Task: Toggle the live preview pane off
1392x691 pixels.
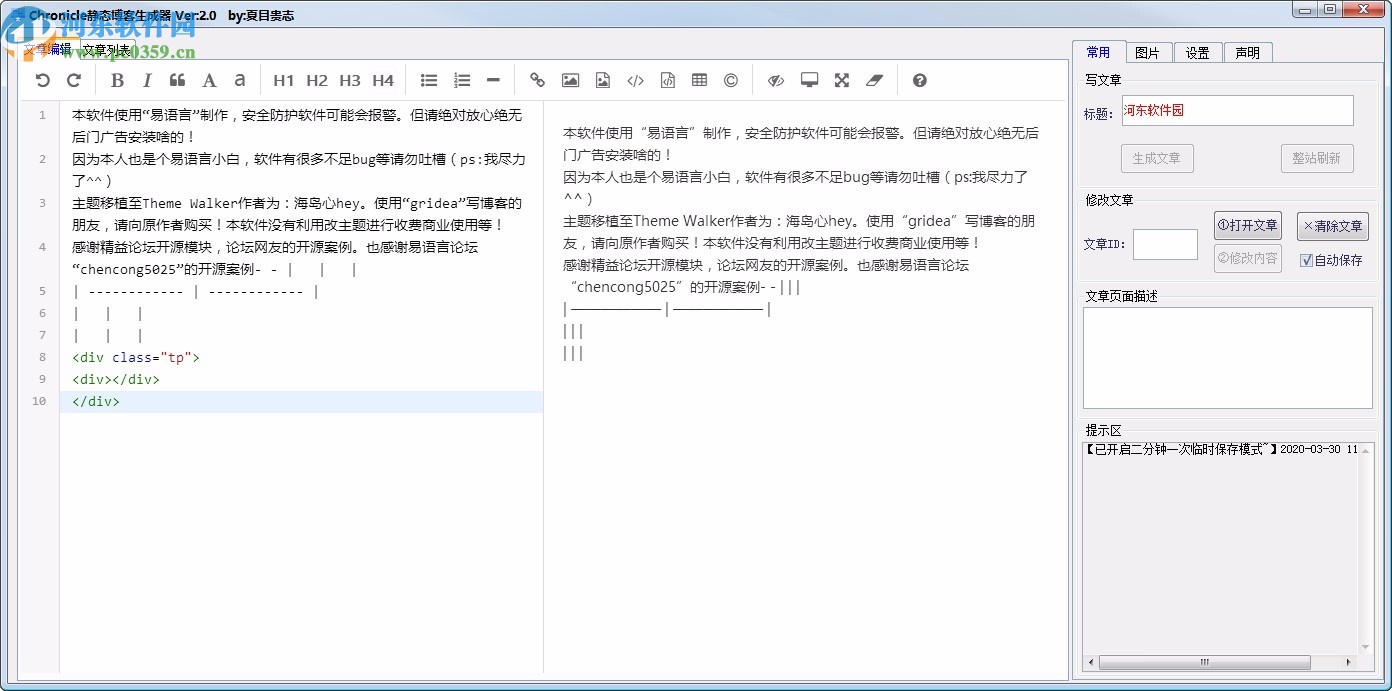Action: coord(776,80)
